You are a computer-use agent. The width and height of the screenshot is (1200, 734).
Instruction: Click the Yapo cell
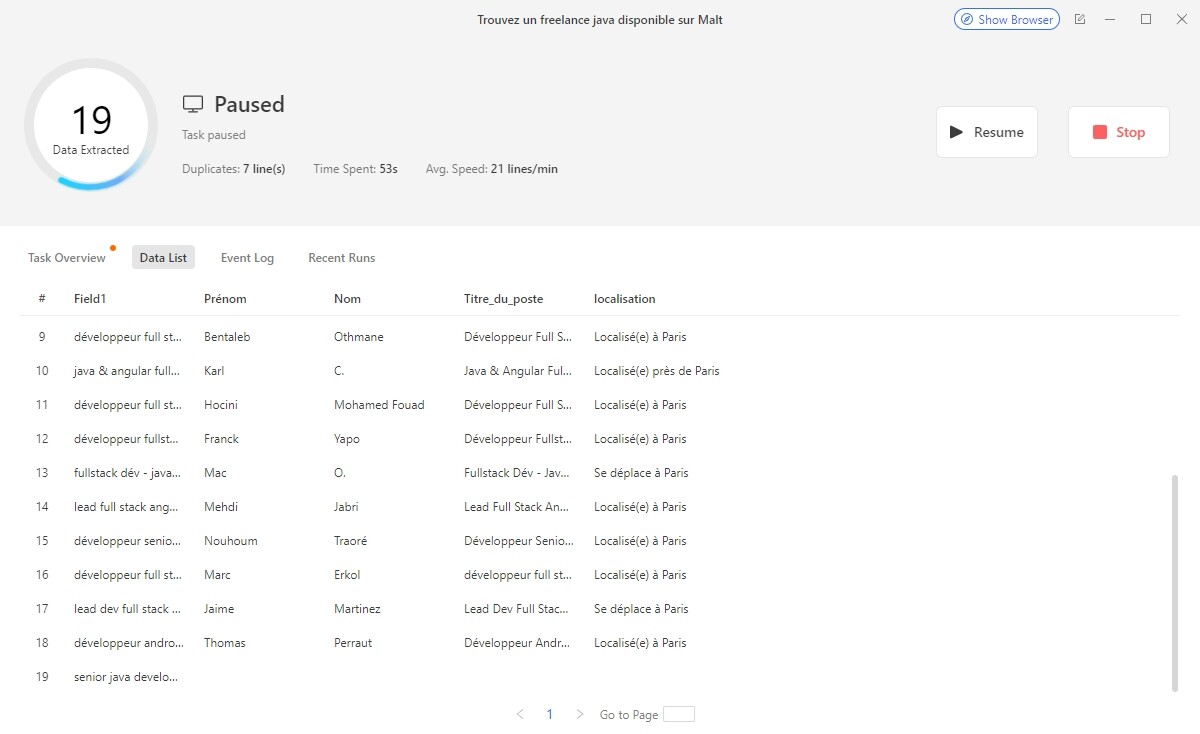click(347, 439)
